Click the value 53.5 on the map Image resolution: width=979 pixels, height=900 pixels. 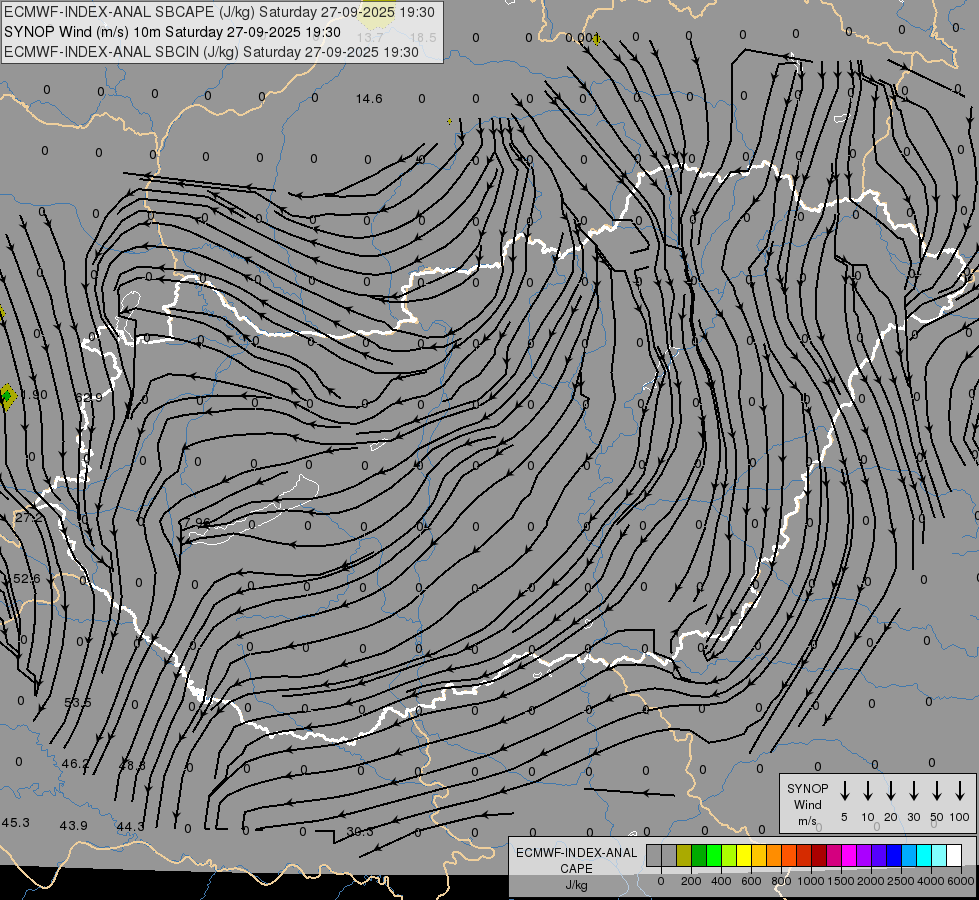[x=77, y=702]
